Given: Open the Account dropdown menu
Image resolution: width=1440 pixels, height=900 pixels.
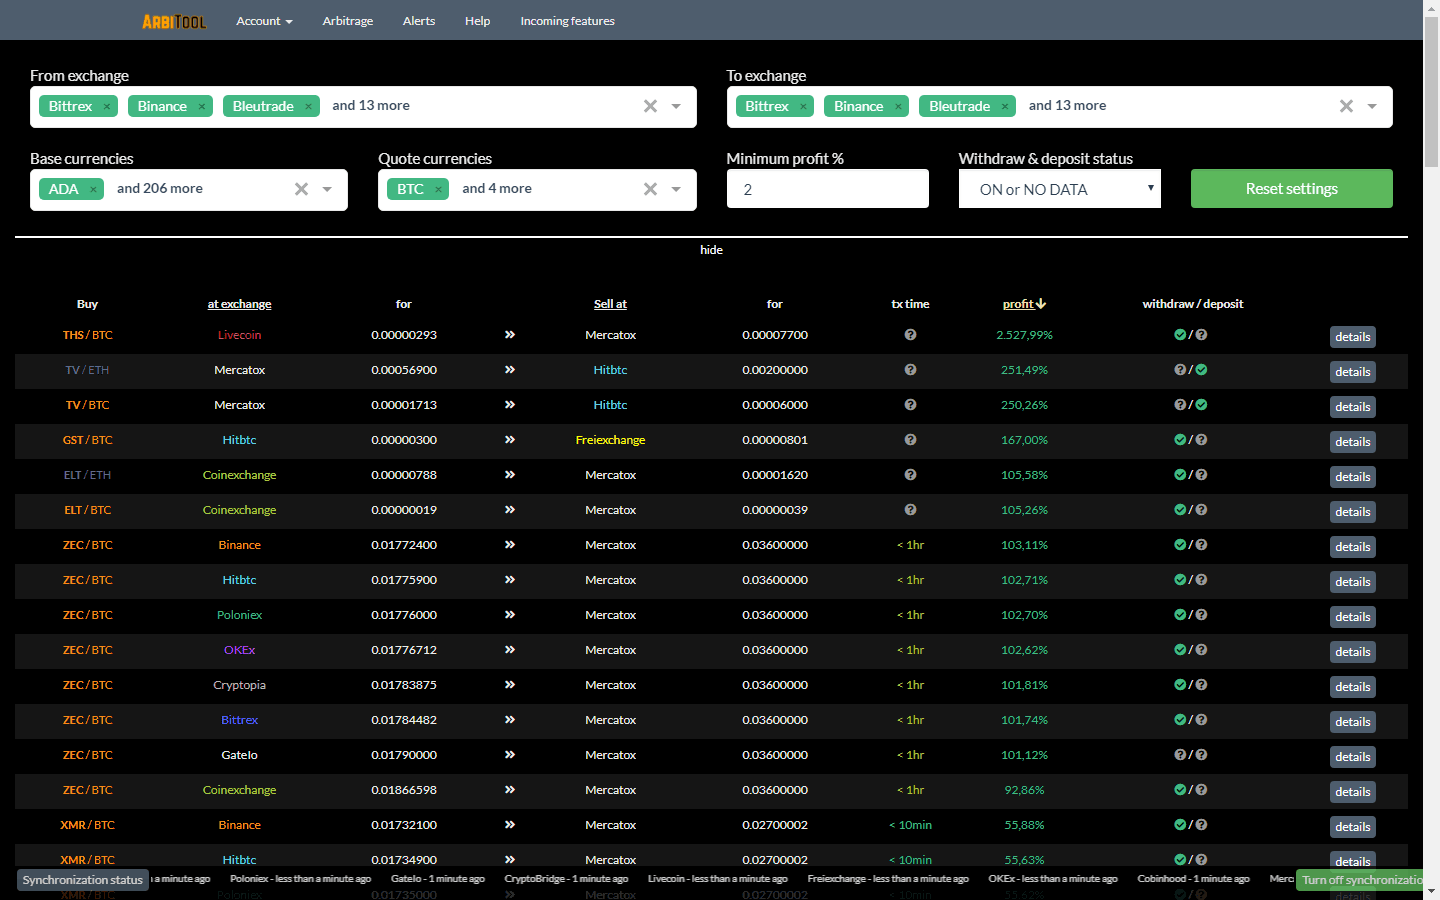Looking at the screenshot, I should (x=264, y=21).
